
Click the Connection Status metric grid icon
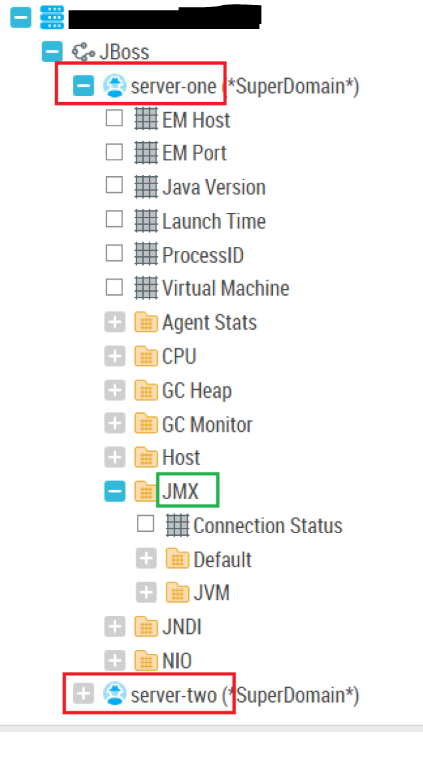point(177,525)
